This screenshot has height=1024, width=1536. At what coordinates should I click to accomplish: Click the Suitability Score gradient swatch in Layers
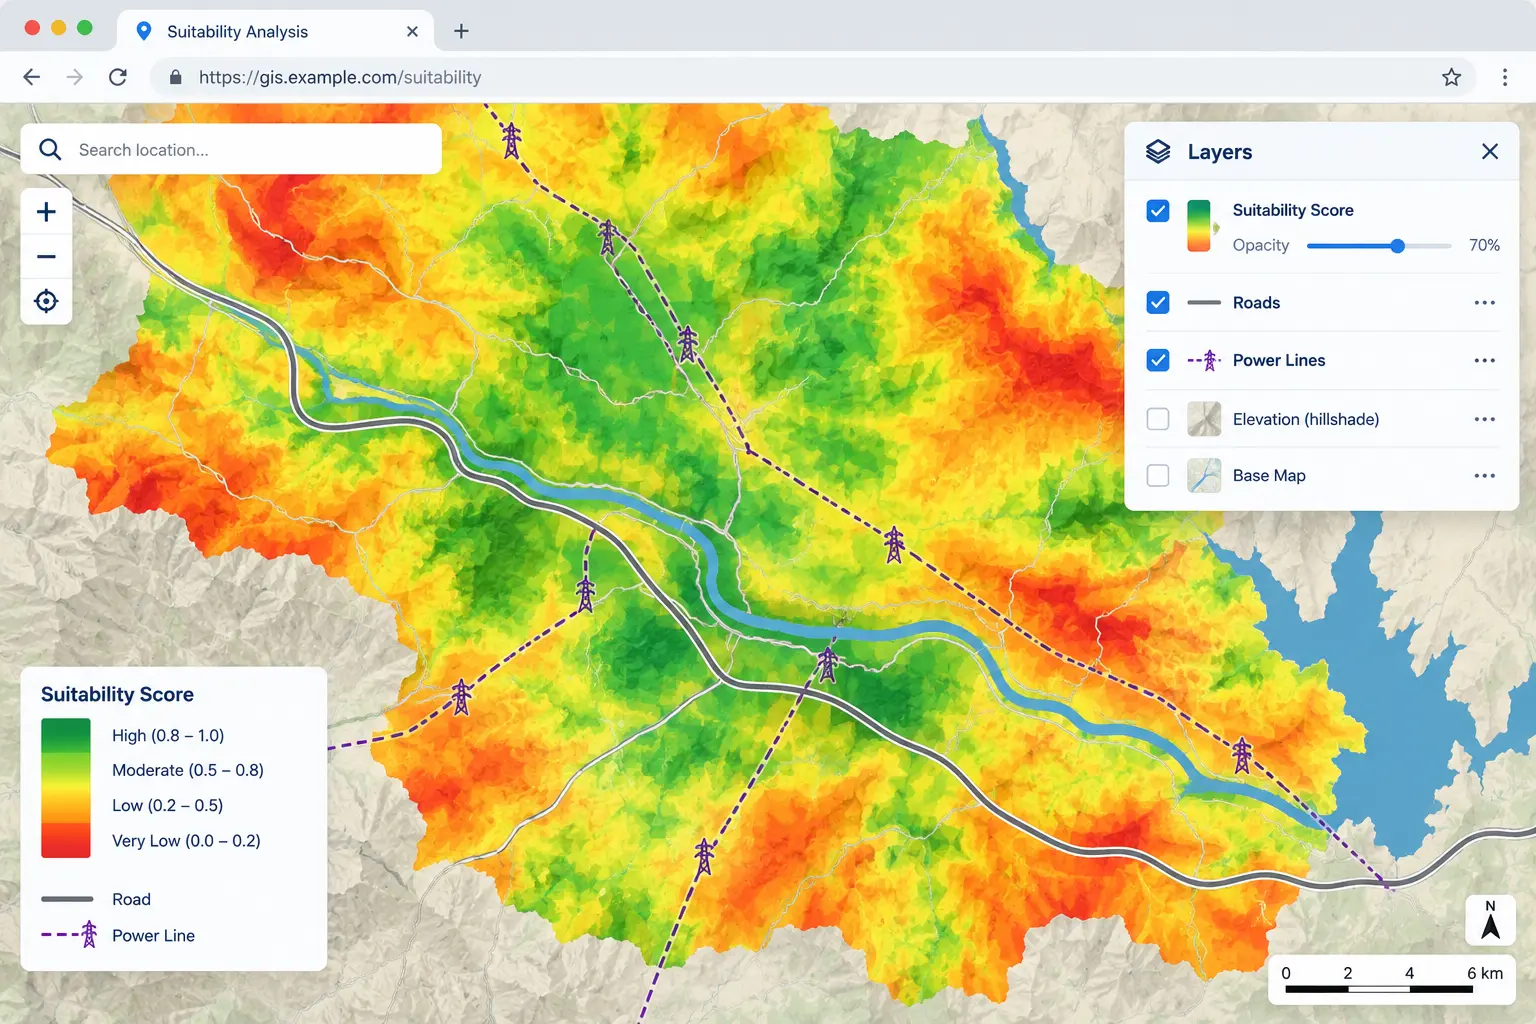point(1199,226)
